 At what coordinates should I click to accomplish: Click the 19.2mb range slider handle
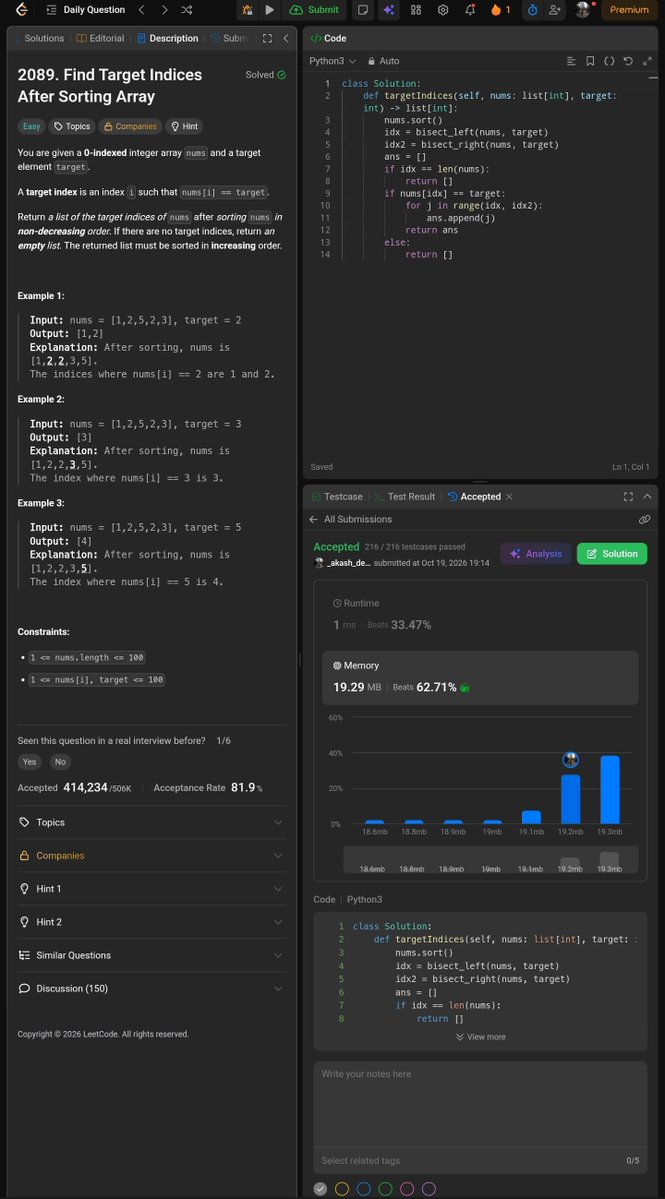tap(570, 863)
